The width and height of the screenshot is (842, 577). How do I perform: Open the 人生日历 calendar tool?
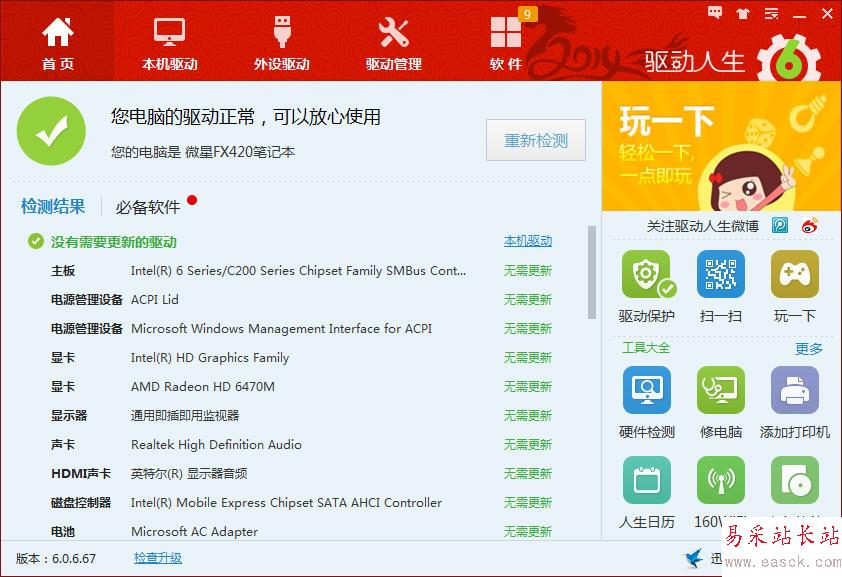click(647, 480)
